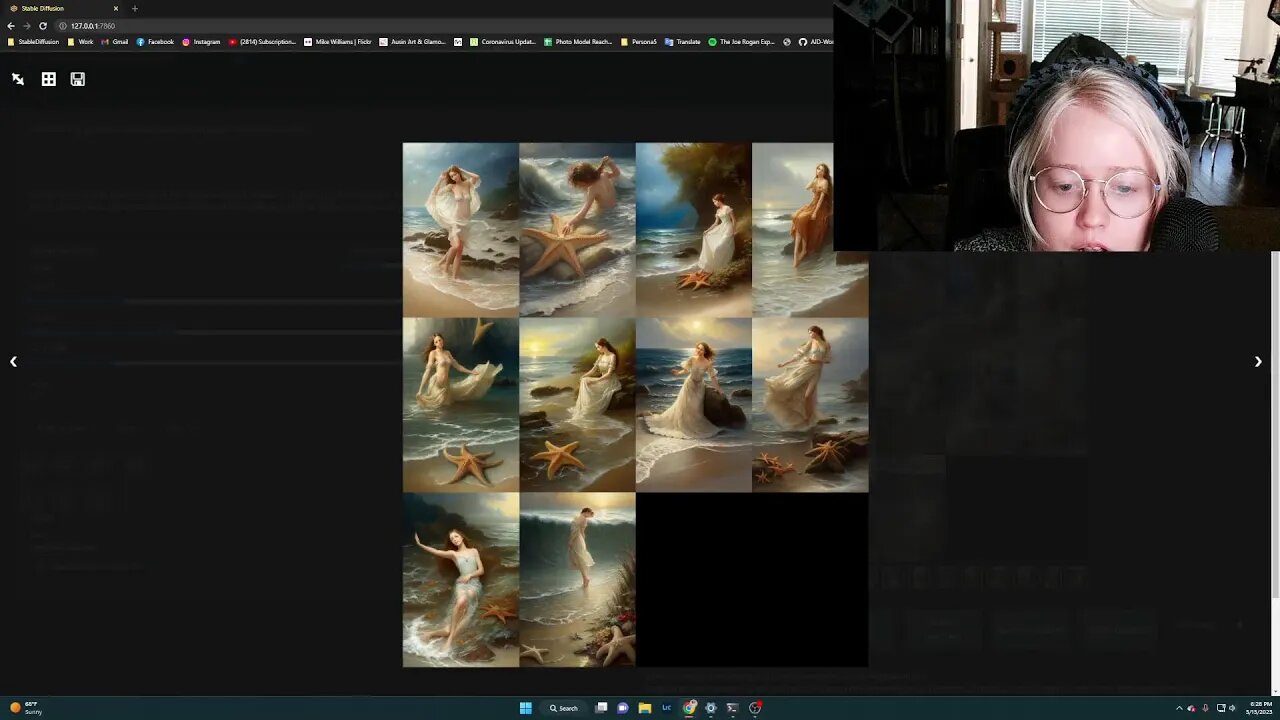Open a new browser tab
The image size is (1280, 720).
pyautogui.click(x=135, y=8)
